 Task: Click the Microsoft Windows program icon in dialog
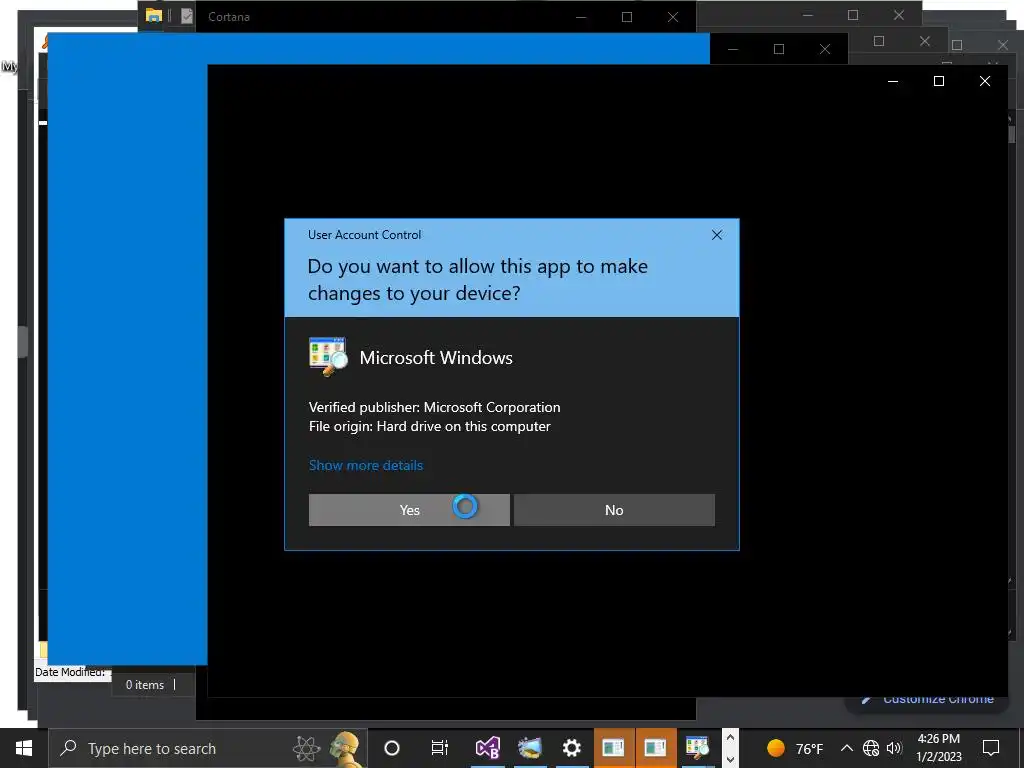coord(328,357)
